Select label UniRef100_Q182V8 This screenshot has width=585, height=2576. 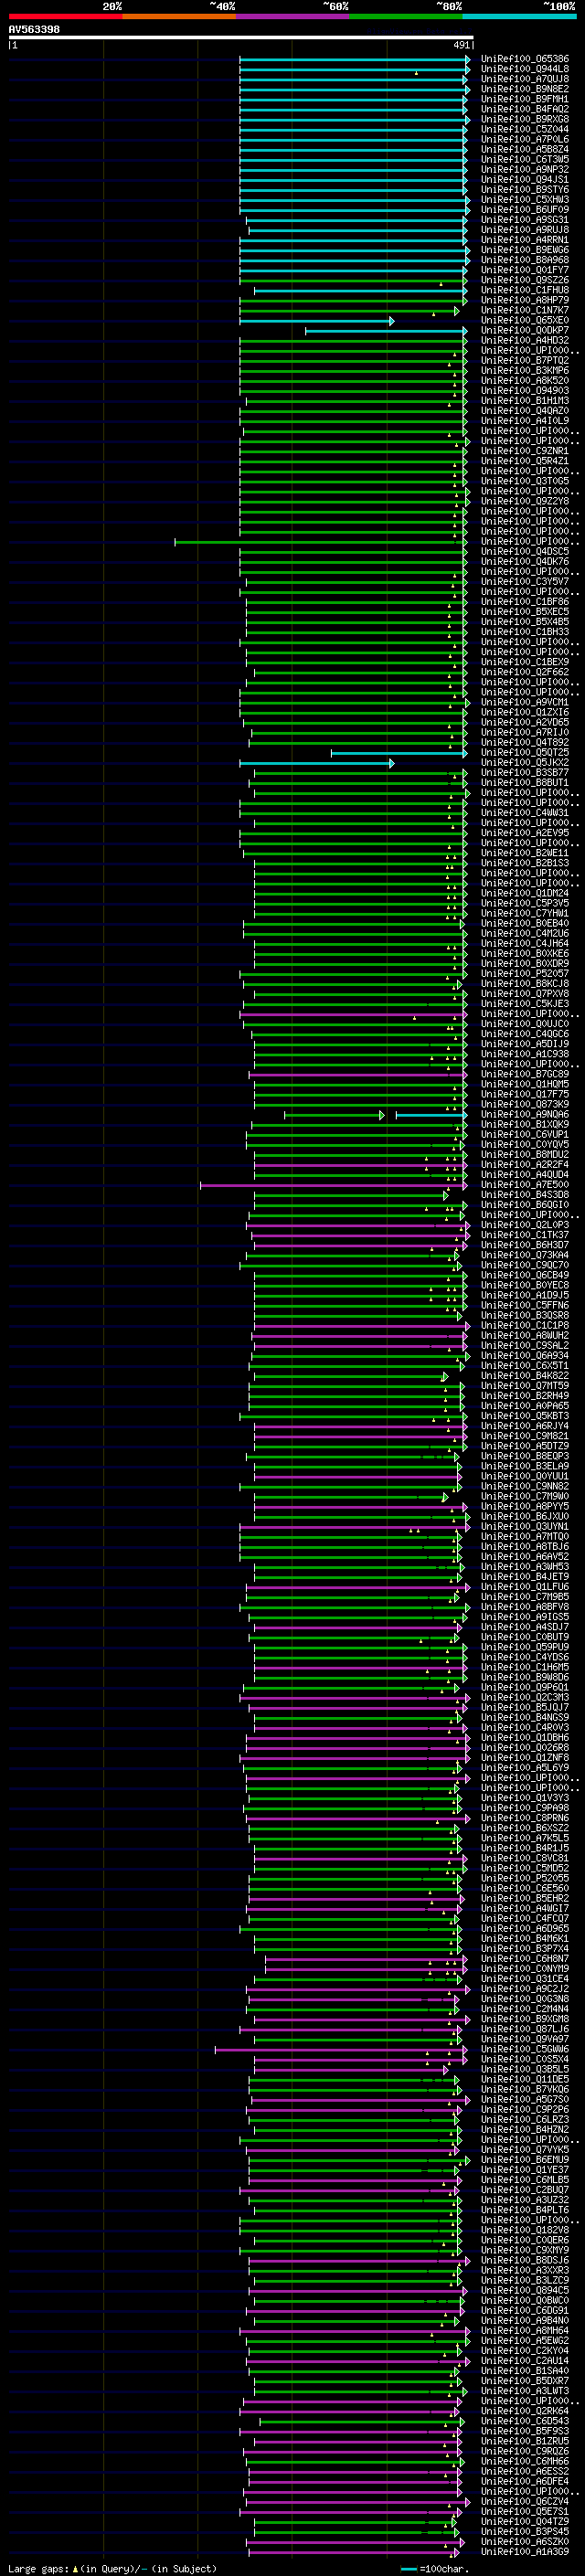coord(525,2229)
